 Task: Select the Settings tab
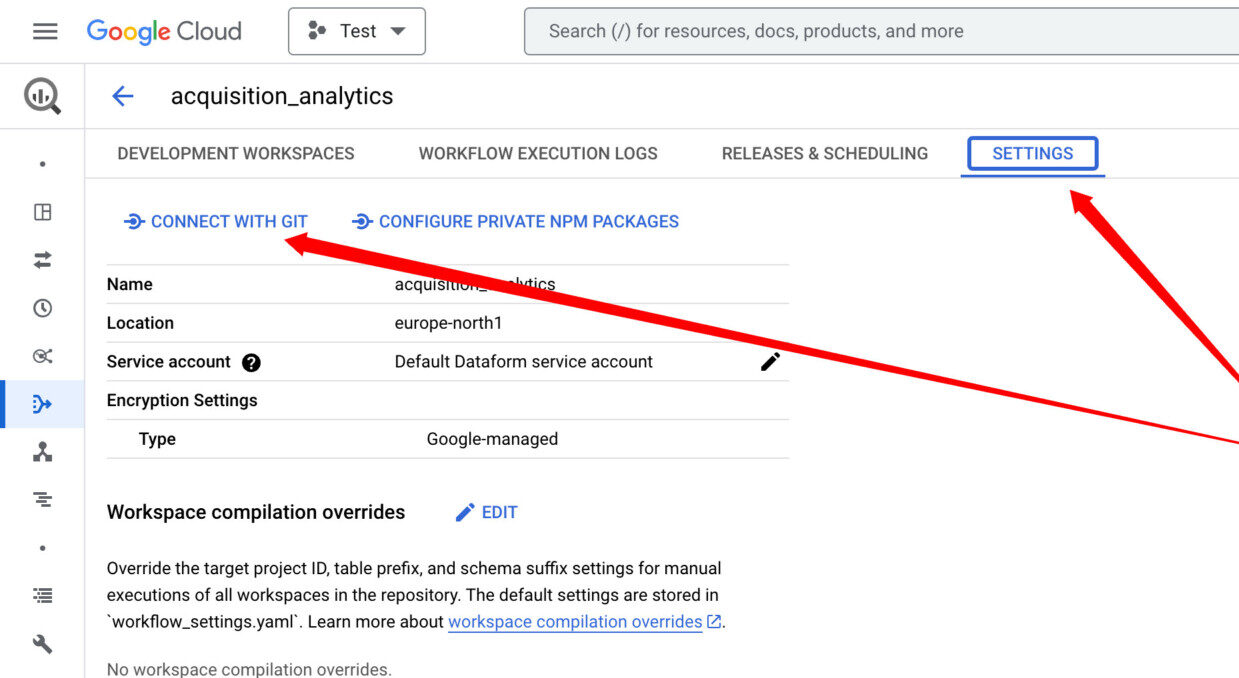pos(1032,154)
